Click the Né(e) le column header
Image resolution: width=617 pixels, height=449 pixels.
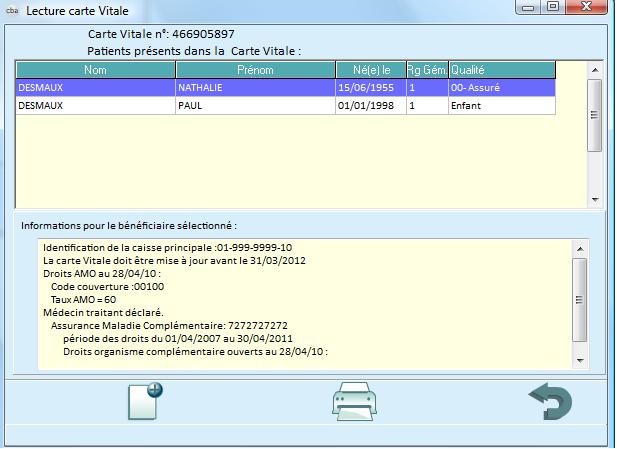tap(371, 70)
